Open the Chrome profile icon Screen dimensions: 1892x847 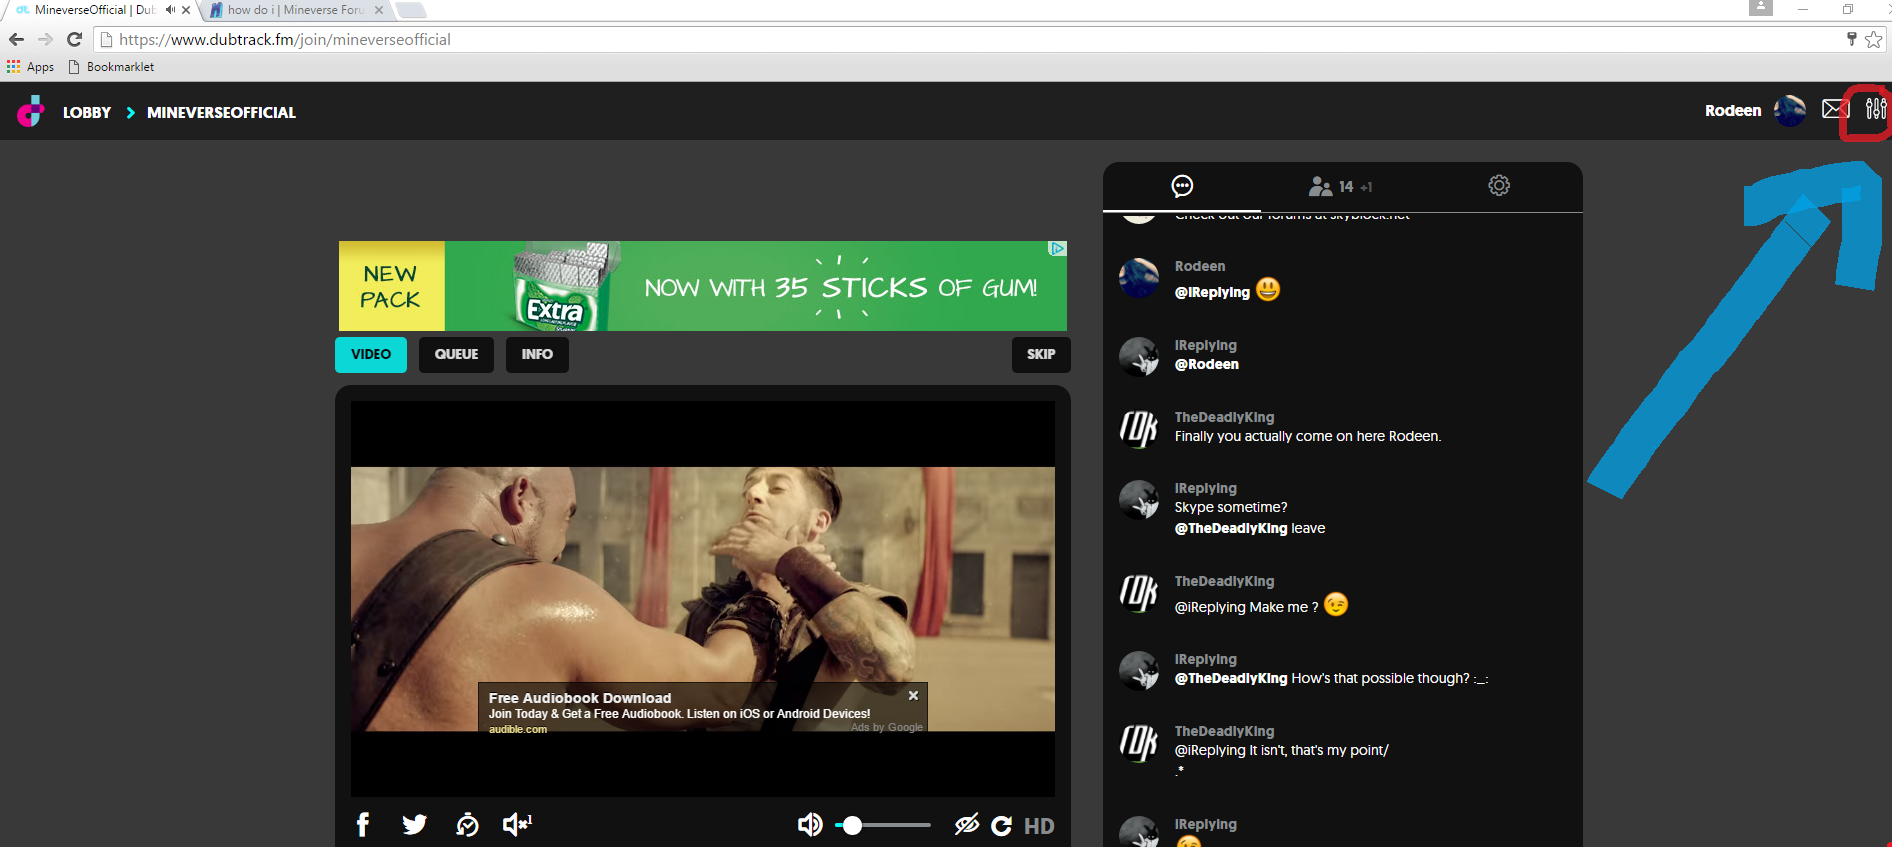(1761, 8)
